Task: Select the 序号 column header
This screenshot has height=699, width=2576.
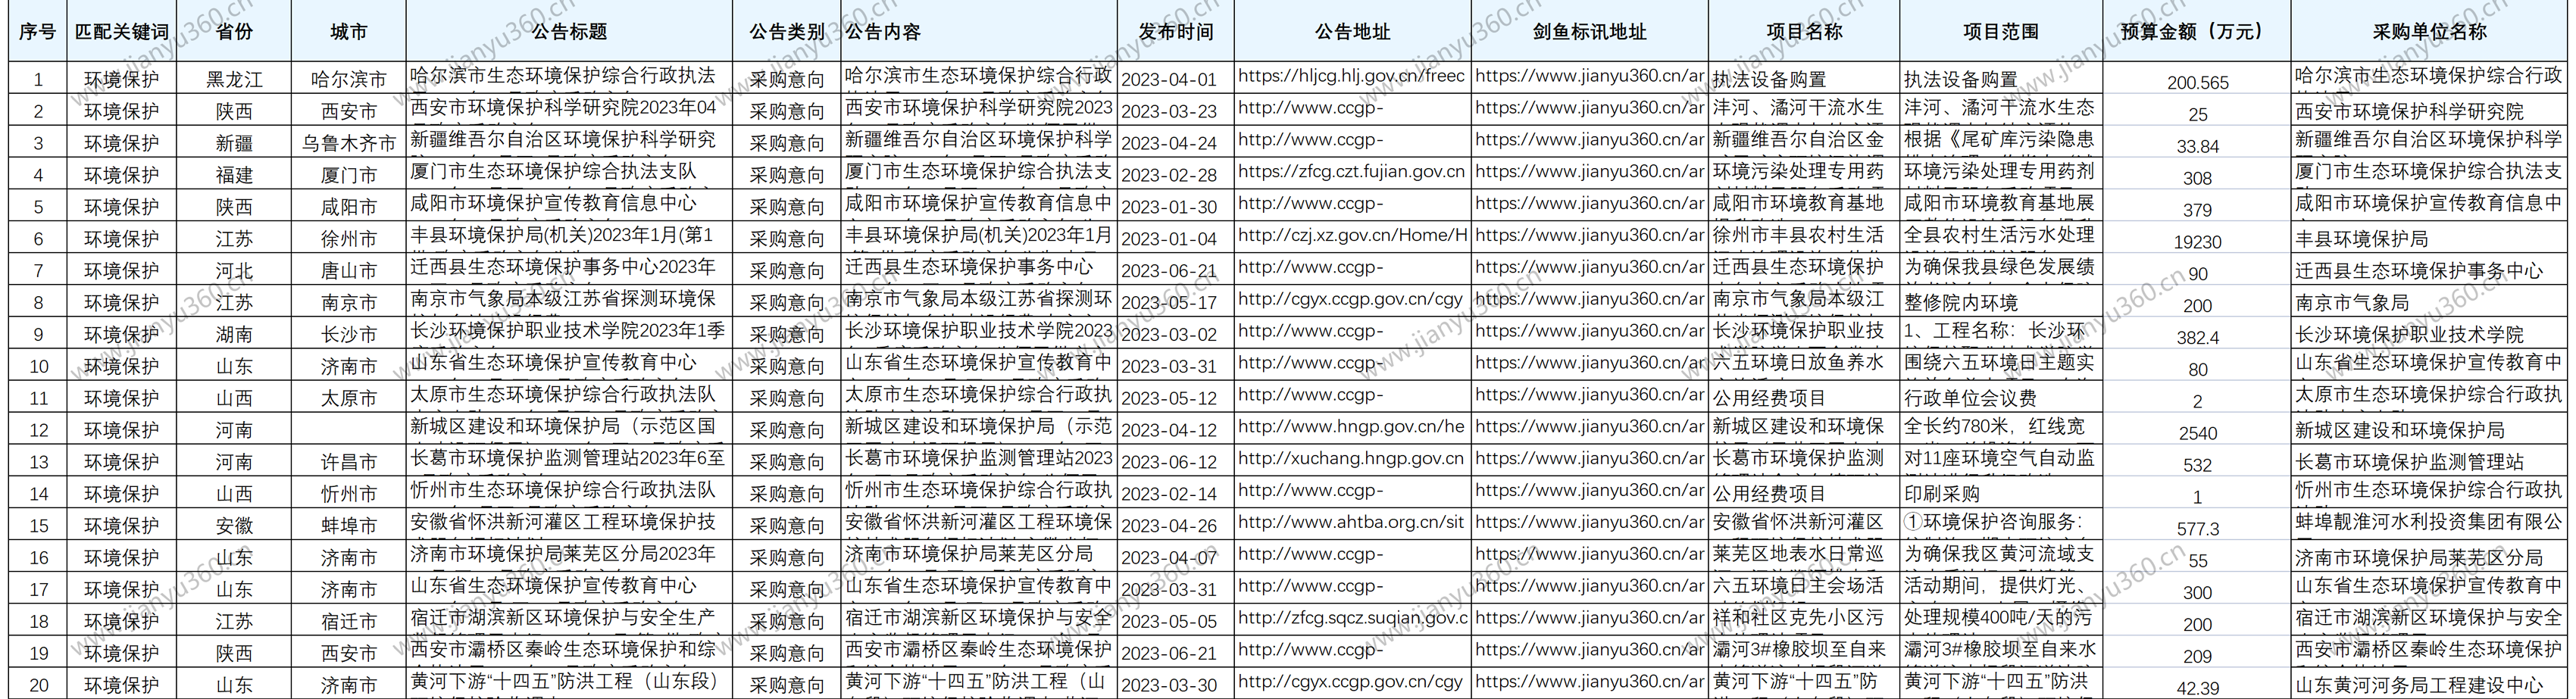Action: click(38, 32)
